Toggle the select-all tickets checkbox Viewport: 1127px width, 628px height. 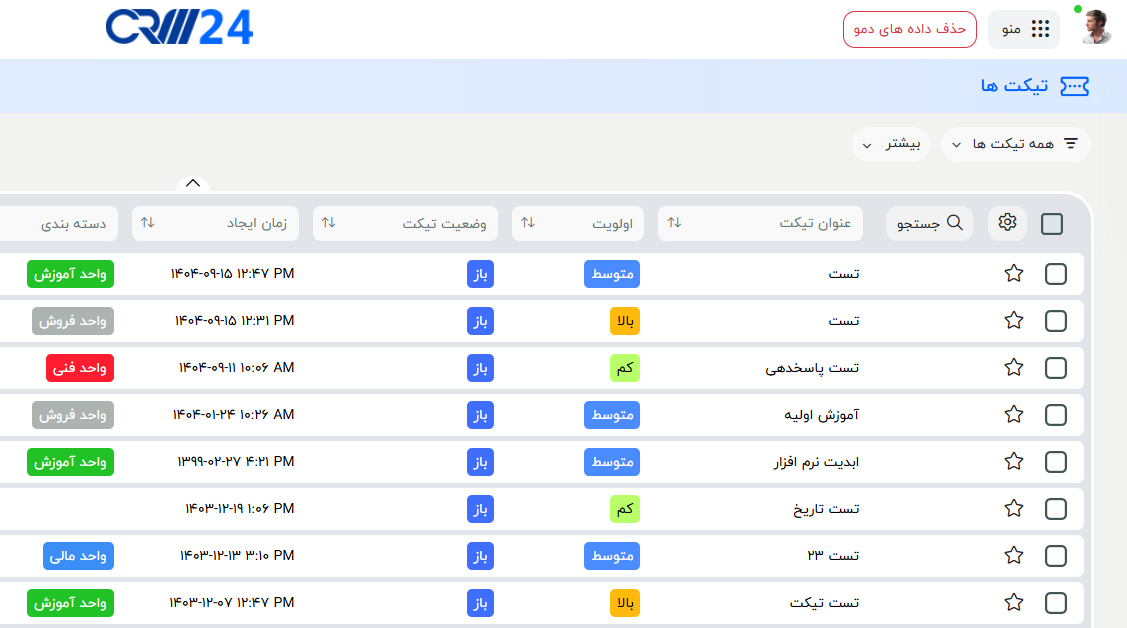coord(1052,224)
